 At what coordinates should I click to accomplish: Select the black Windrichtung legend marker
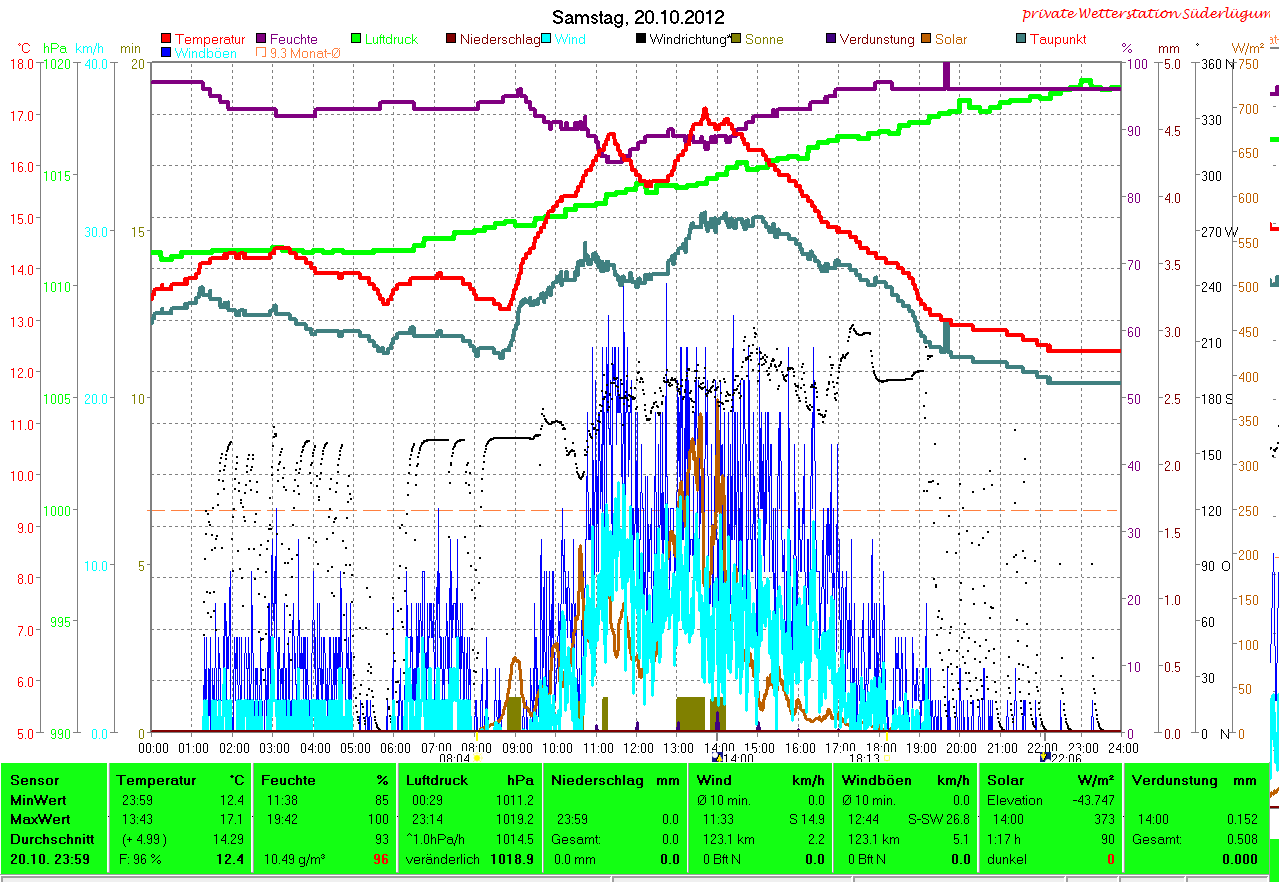(x=641, y=39)
